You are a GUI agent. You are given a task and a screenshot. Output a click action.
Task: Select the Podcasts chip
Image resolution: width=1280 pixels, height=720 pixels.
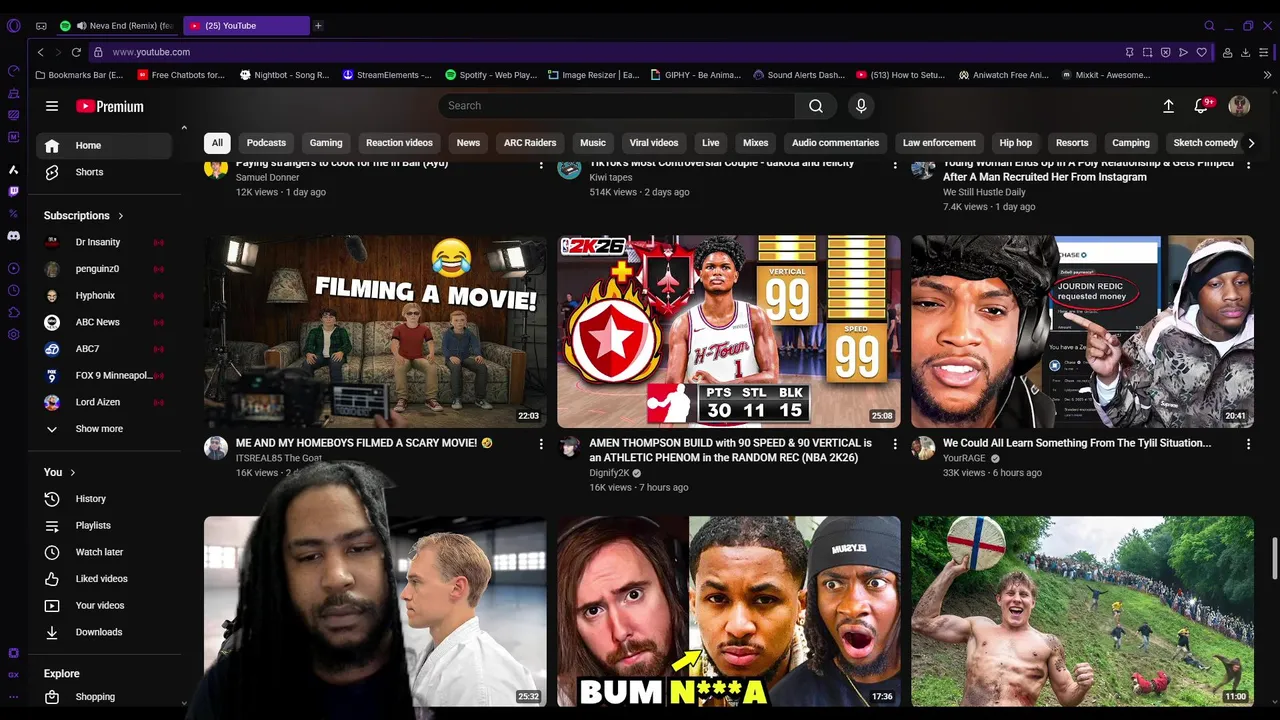[266, 143]
